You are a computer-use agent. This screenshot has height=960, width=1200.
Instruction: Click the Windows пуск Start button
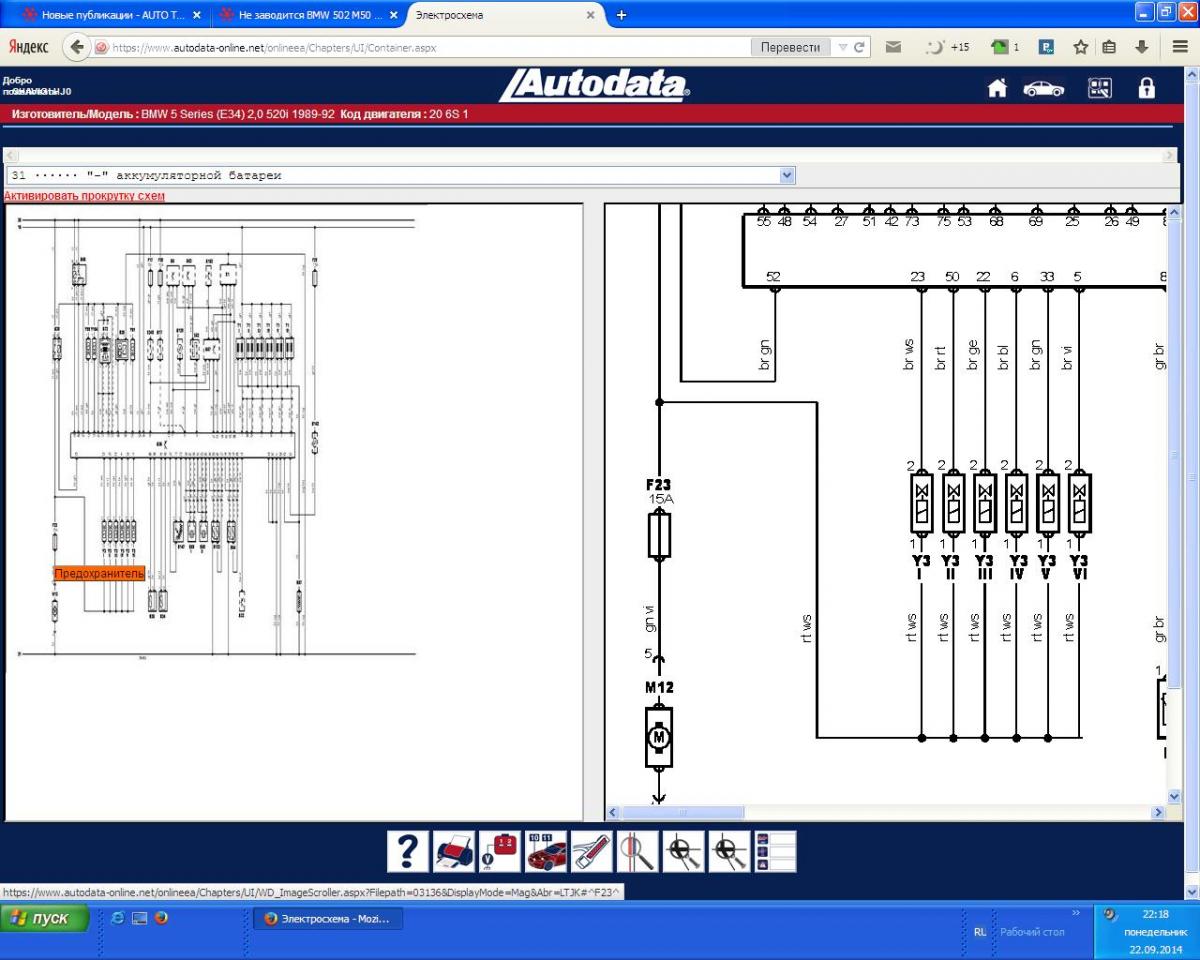coord(46,918)
